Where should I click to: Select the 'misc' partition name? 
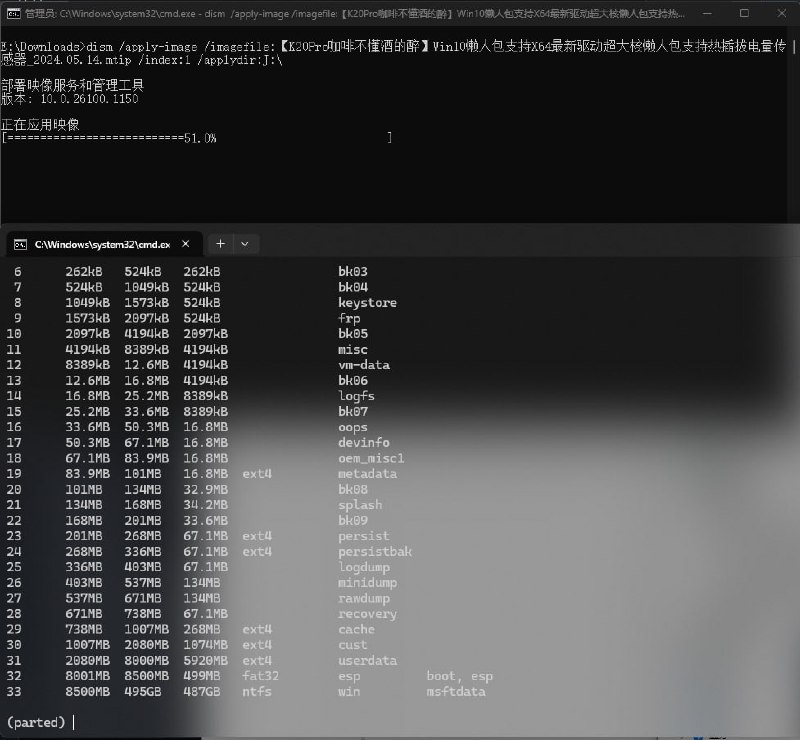tap(353, 350)
